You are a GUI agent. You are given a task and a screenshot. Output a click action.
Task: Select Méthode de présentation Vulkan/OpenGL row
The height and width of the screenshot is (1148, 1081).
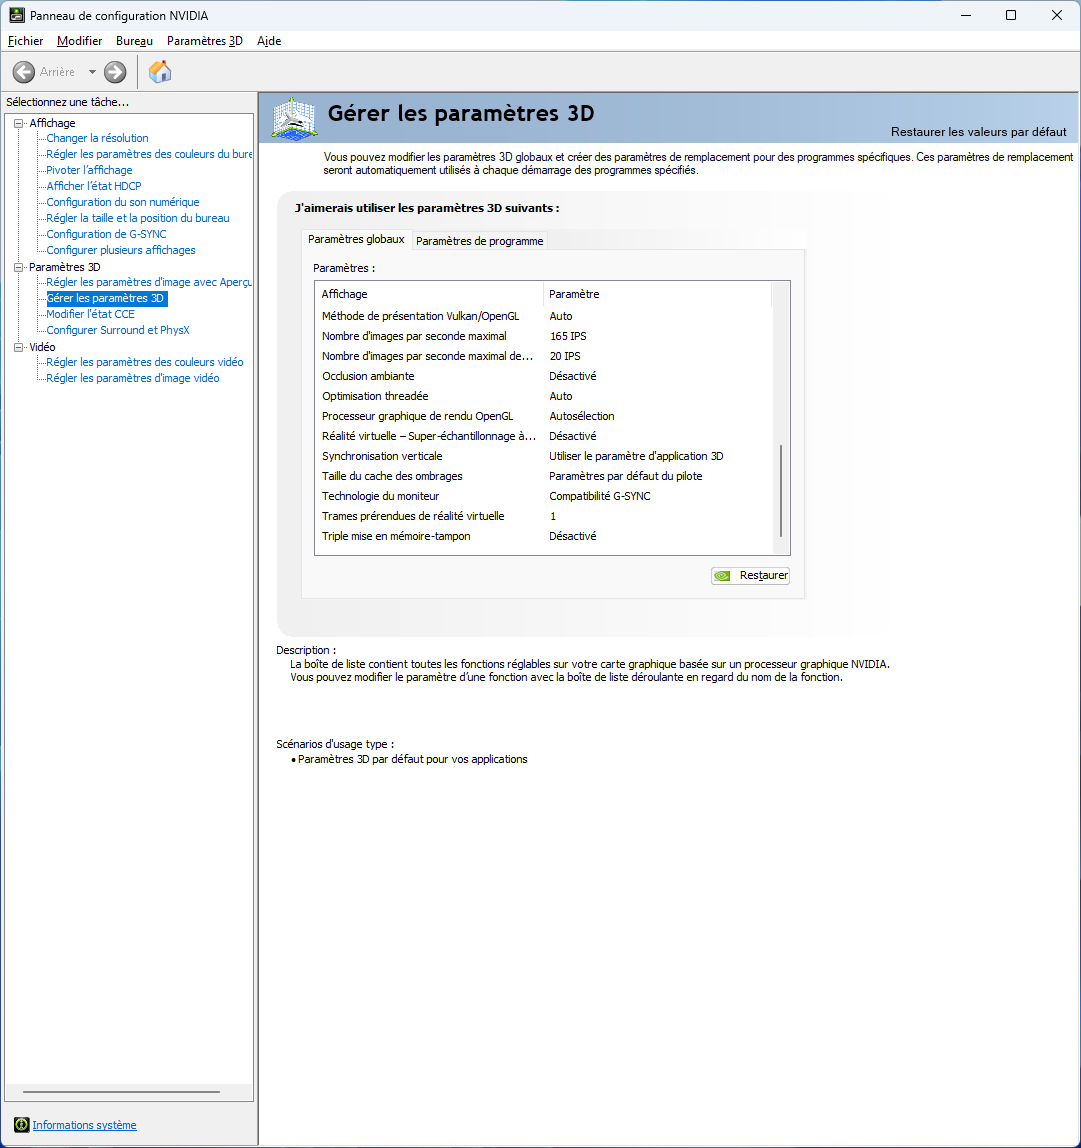pyautogui.click(x=543, y=316)
